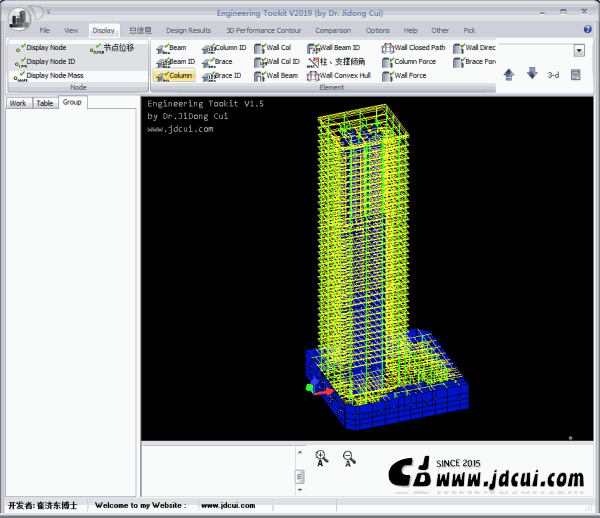The image size is (600, 518).
Task: Toggle Display Node Mass option
Action: click(49, 76)
